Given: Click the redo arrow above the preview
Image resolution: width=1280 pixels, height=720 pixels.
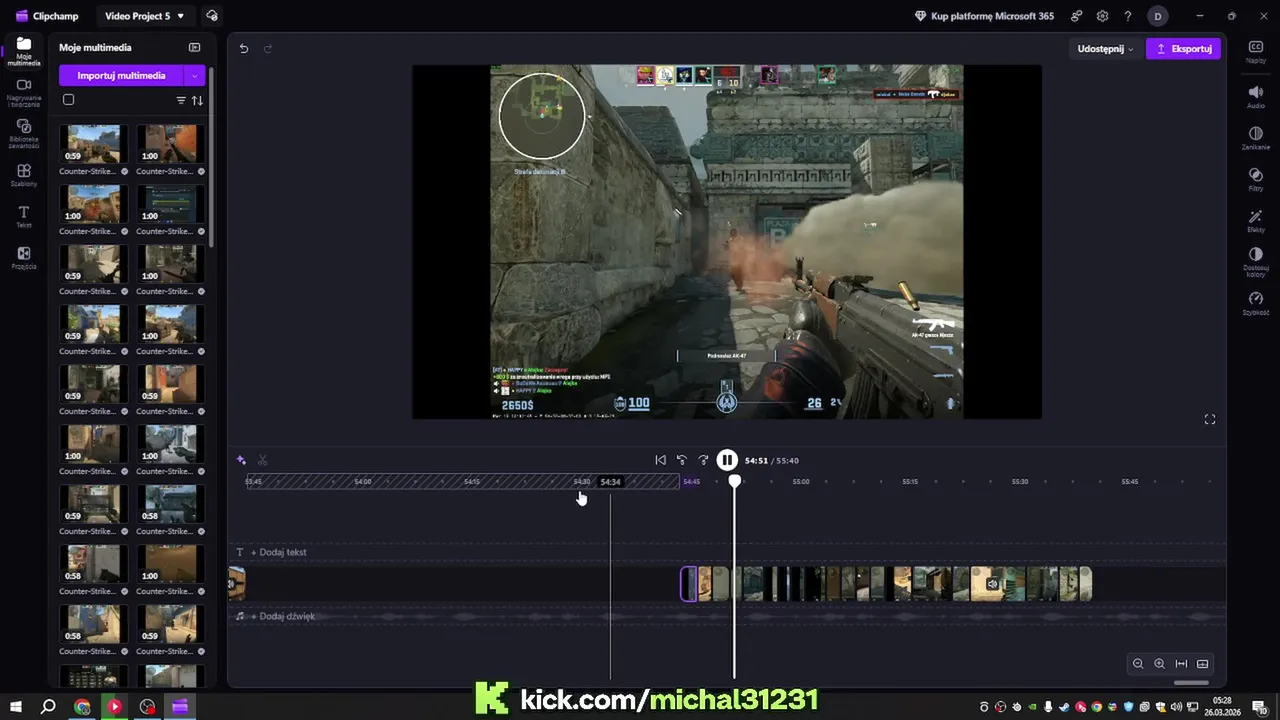Looking at the screenshot, I should (268, 48).
